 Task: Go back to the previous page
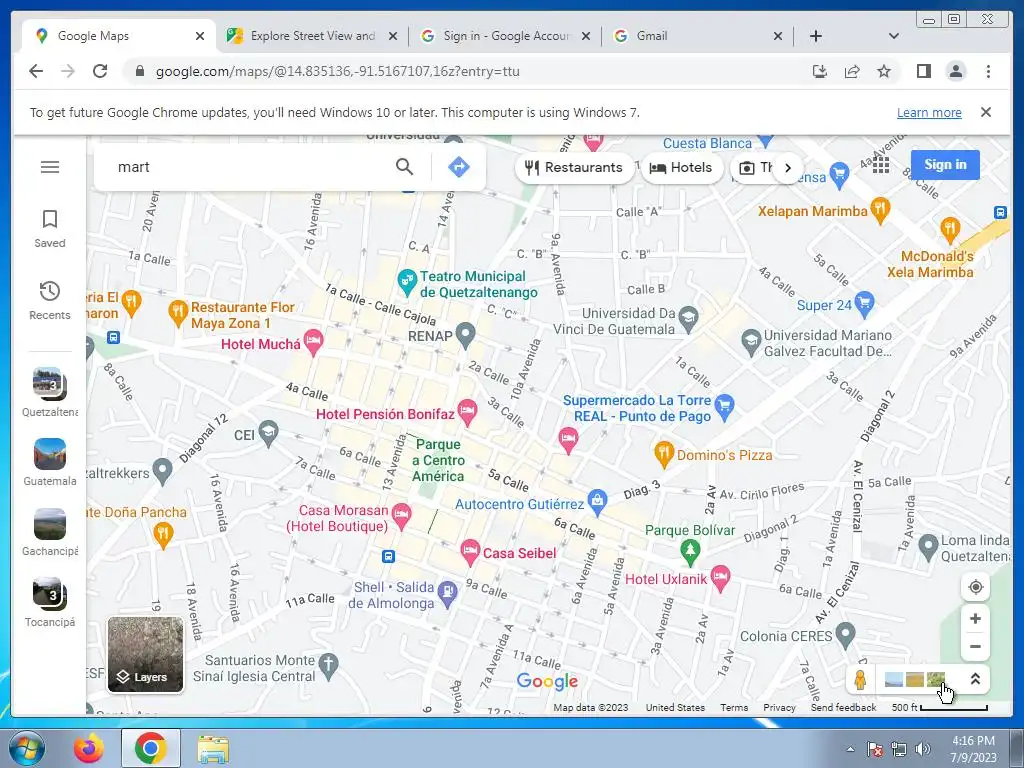point(36,71)
